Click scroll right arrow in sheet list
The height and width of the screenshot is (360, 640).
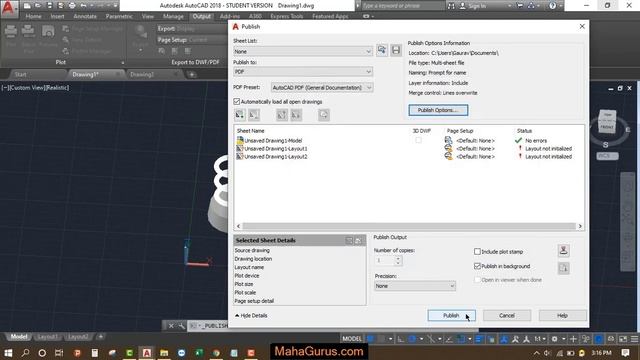pos(580,226)
